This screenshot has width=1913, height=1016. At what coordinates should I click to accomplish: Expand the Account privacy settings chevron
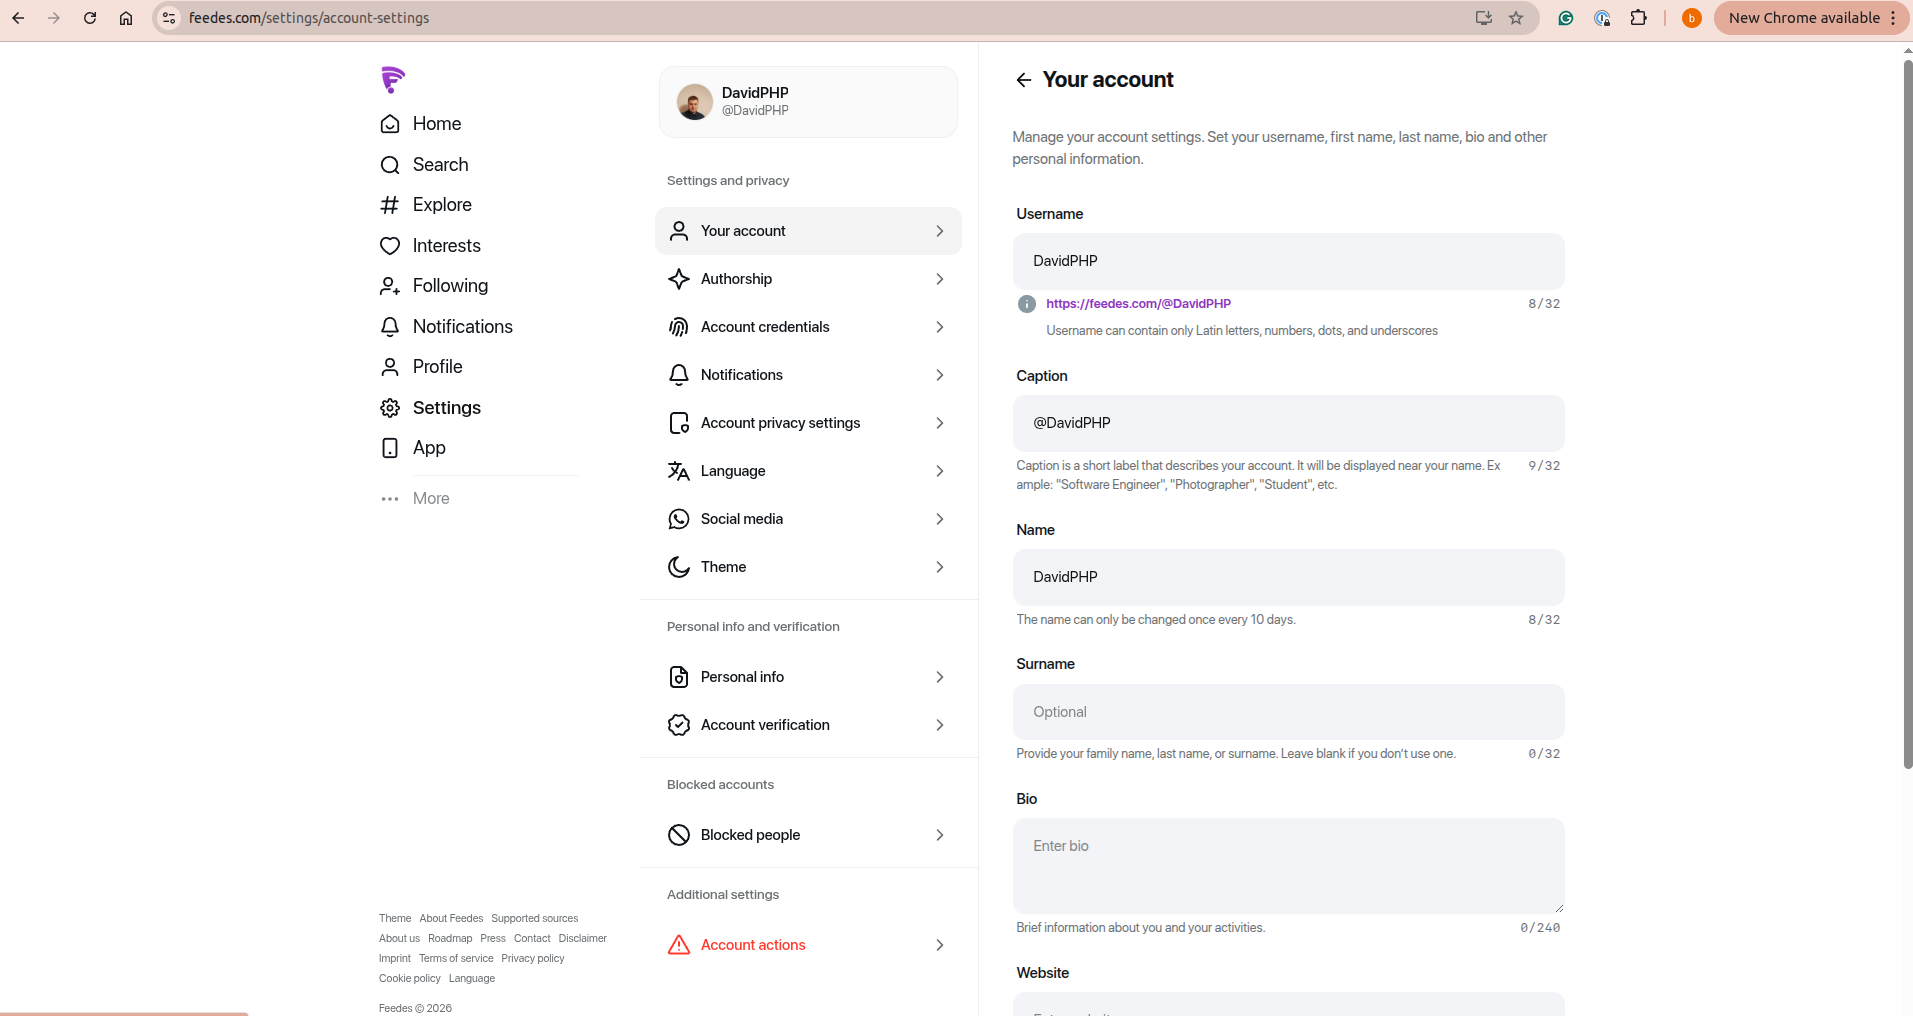coord(939,423)
